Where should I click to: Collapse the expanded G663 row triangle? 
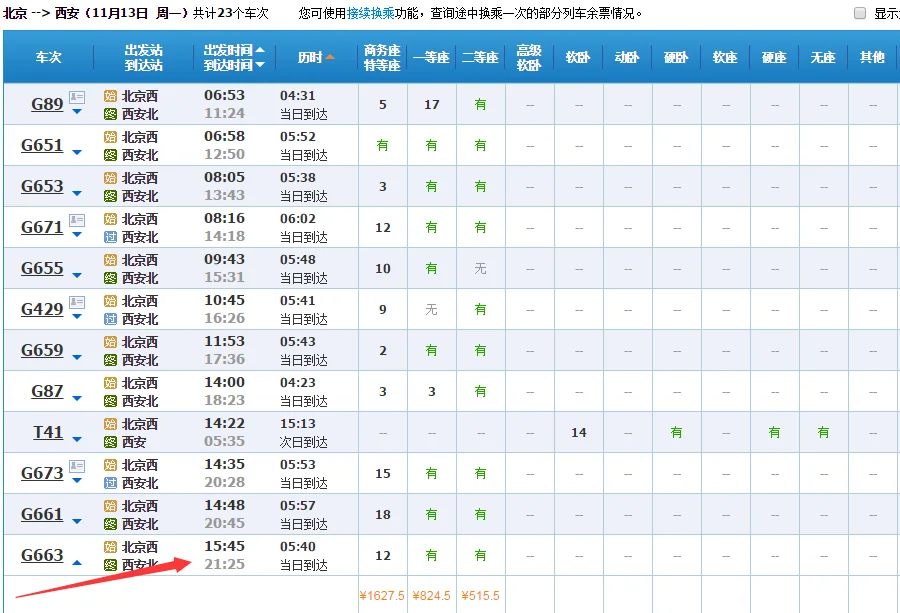pyautogui.click(x=75, y=561)
